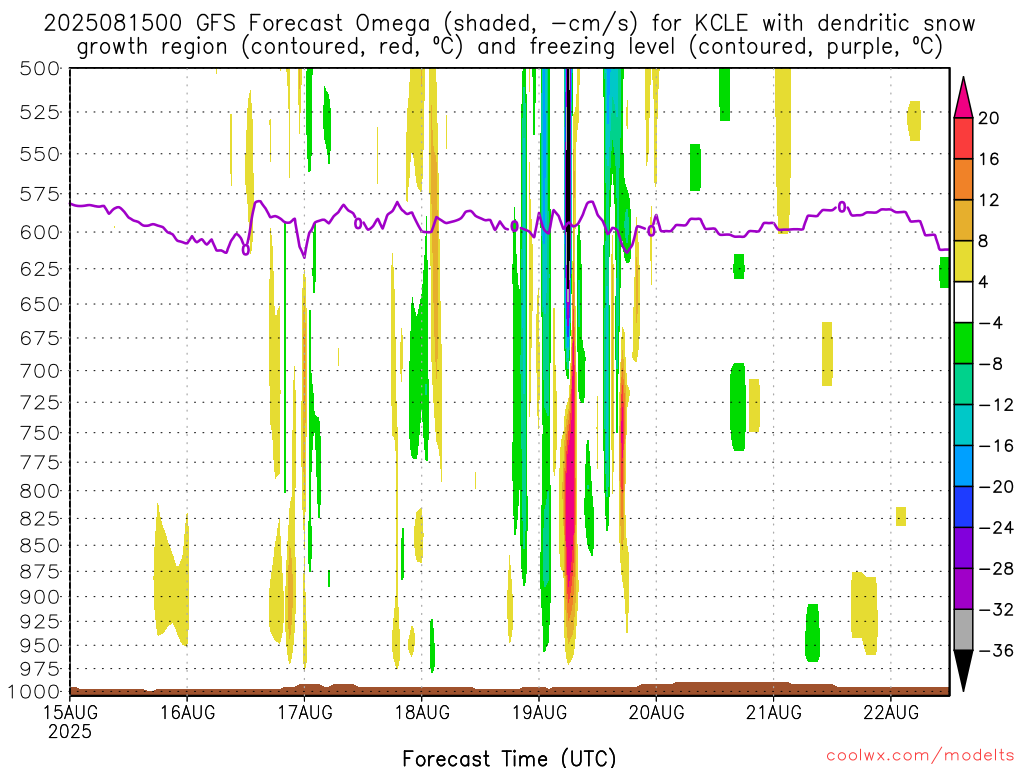Select the 825 pressure level label
The height and width of the screenshot is (768, 1024).
pos(40,519)
